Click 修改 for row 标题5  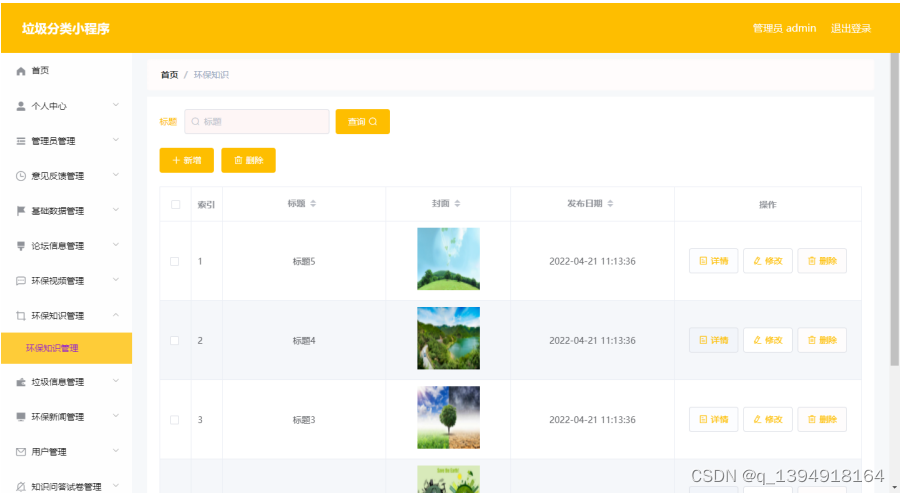(x=768, y=261)
